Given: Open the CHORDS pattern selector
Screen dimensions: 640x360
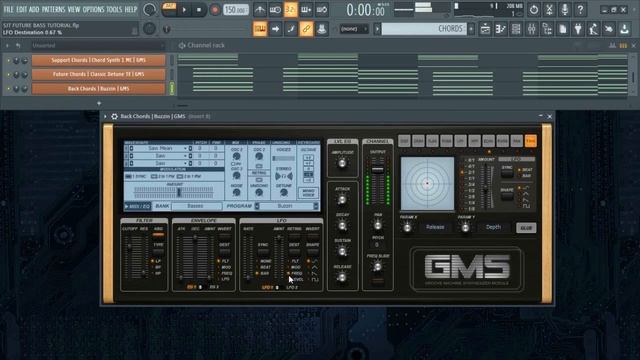Looking at the screenshot, I should (x=424, y=29).
